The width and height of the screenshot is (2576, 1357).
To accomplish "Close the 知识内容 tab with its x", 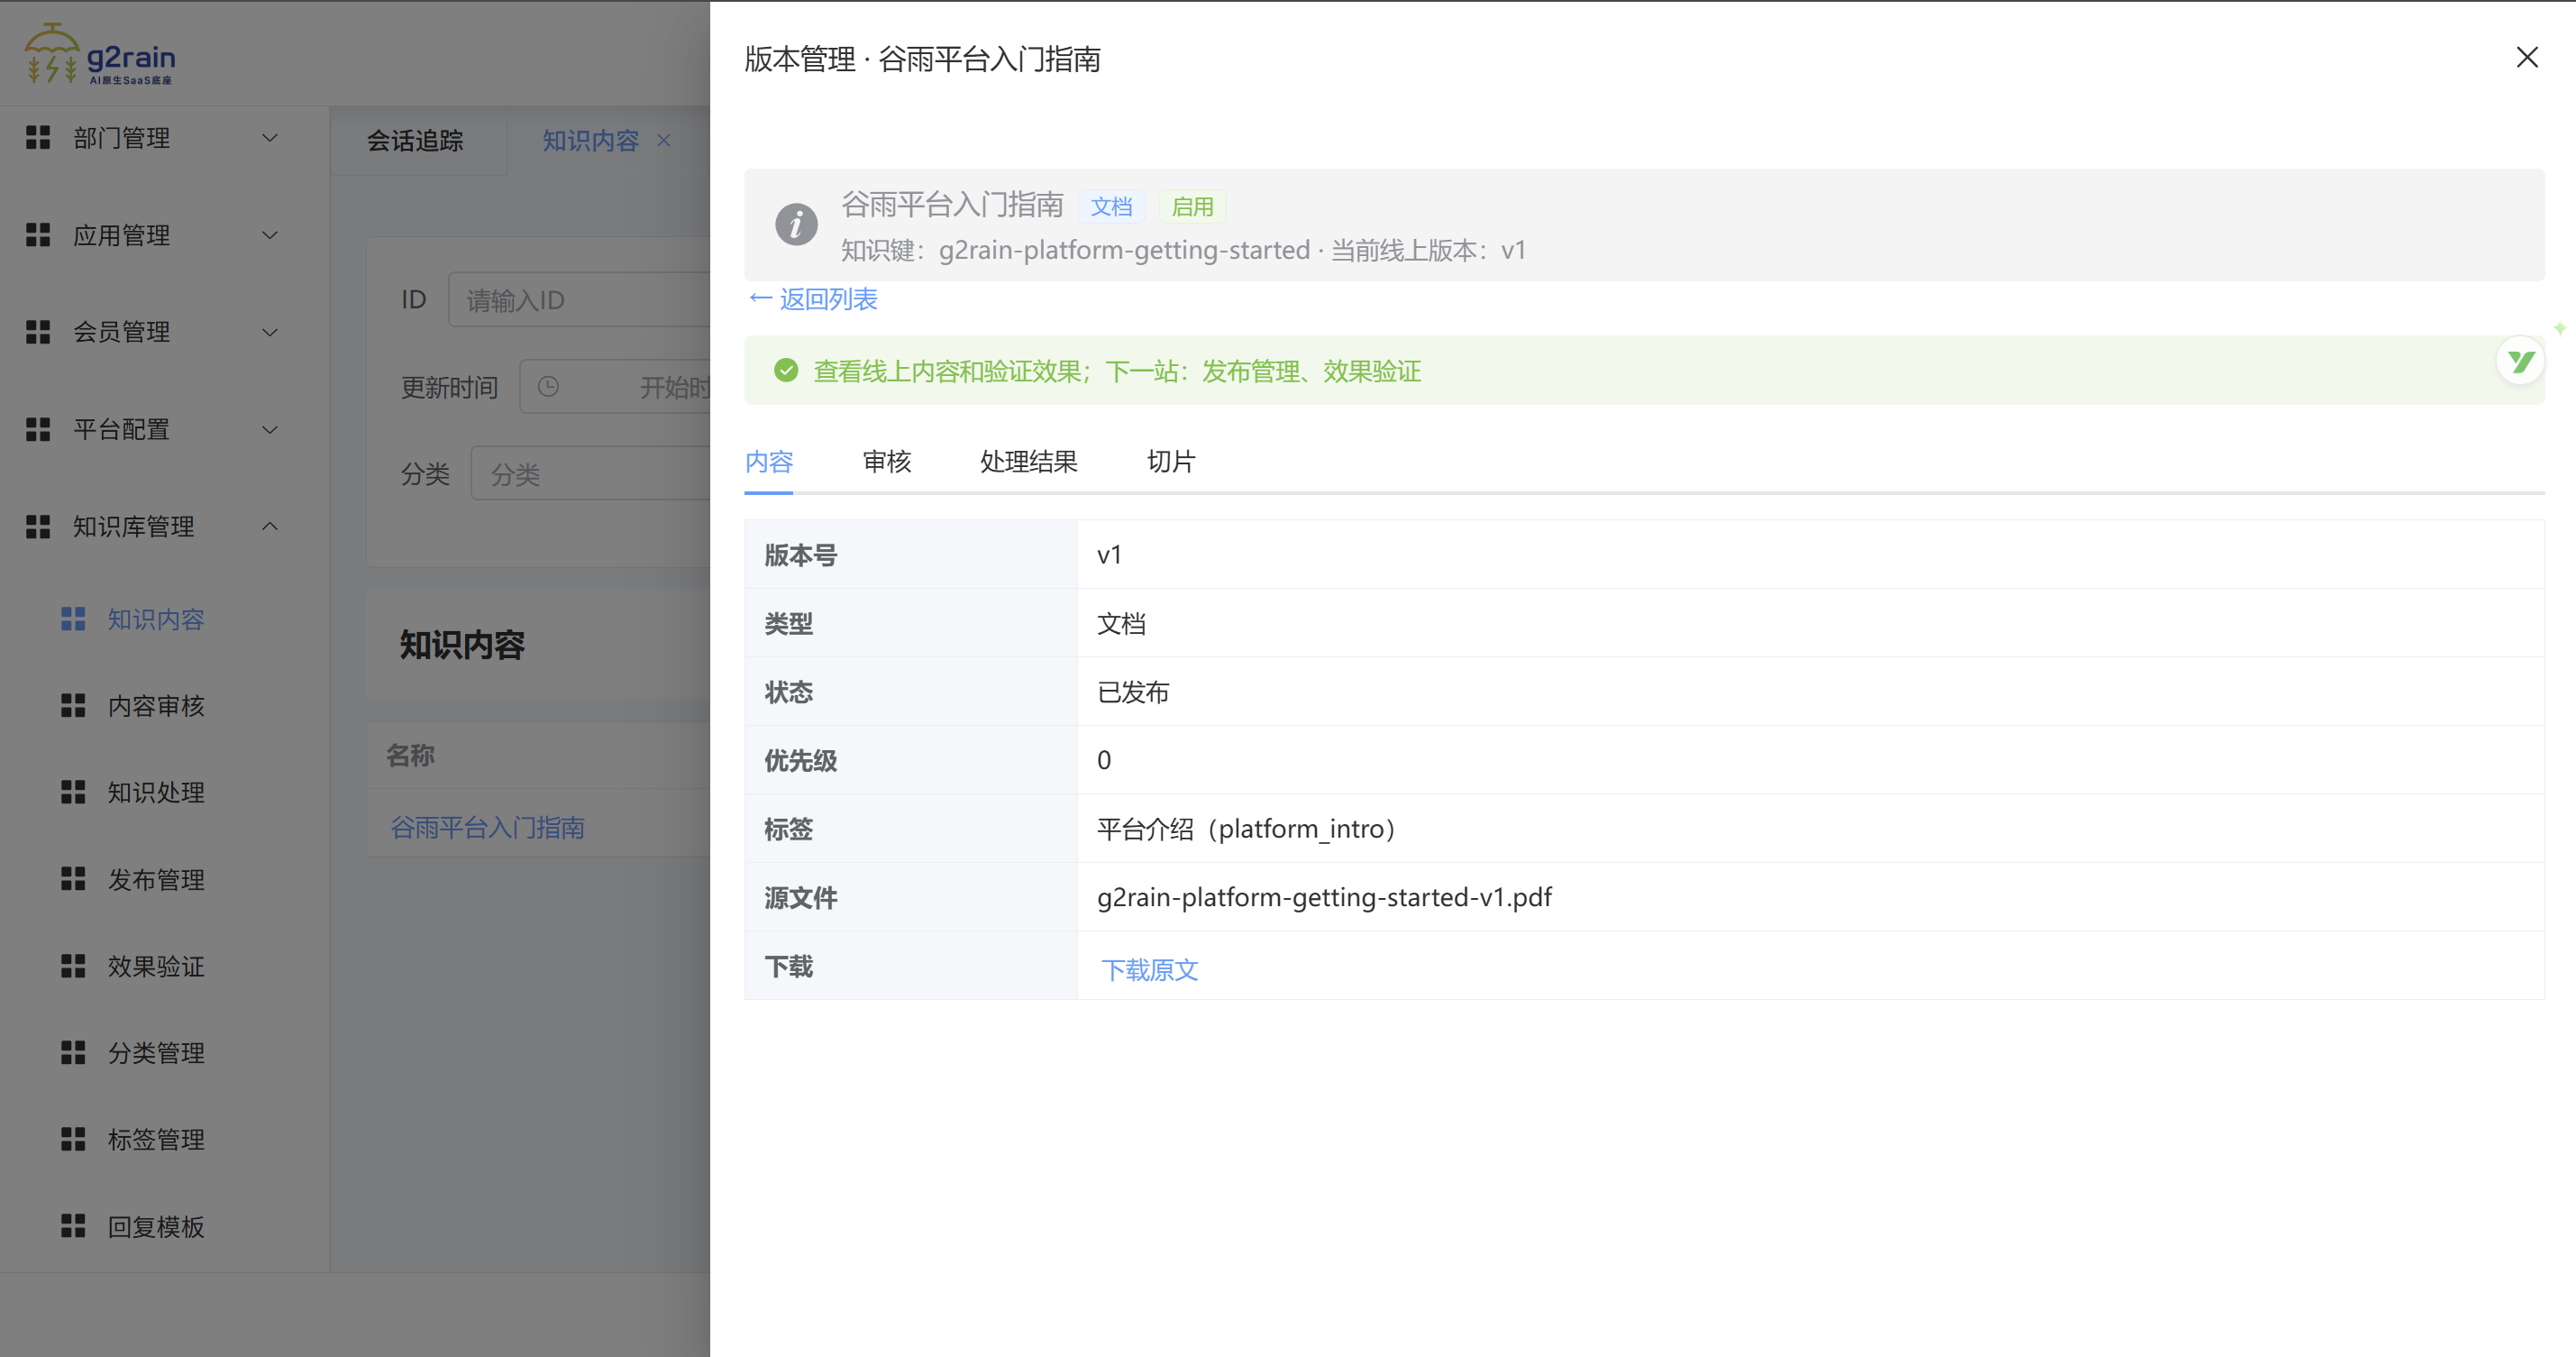I will [664, 141].
